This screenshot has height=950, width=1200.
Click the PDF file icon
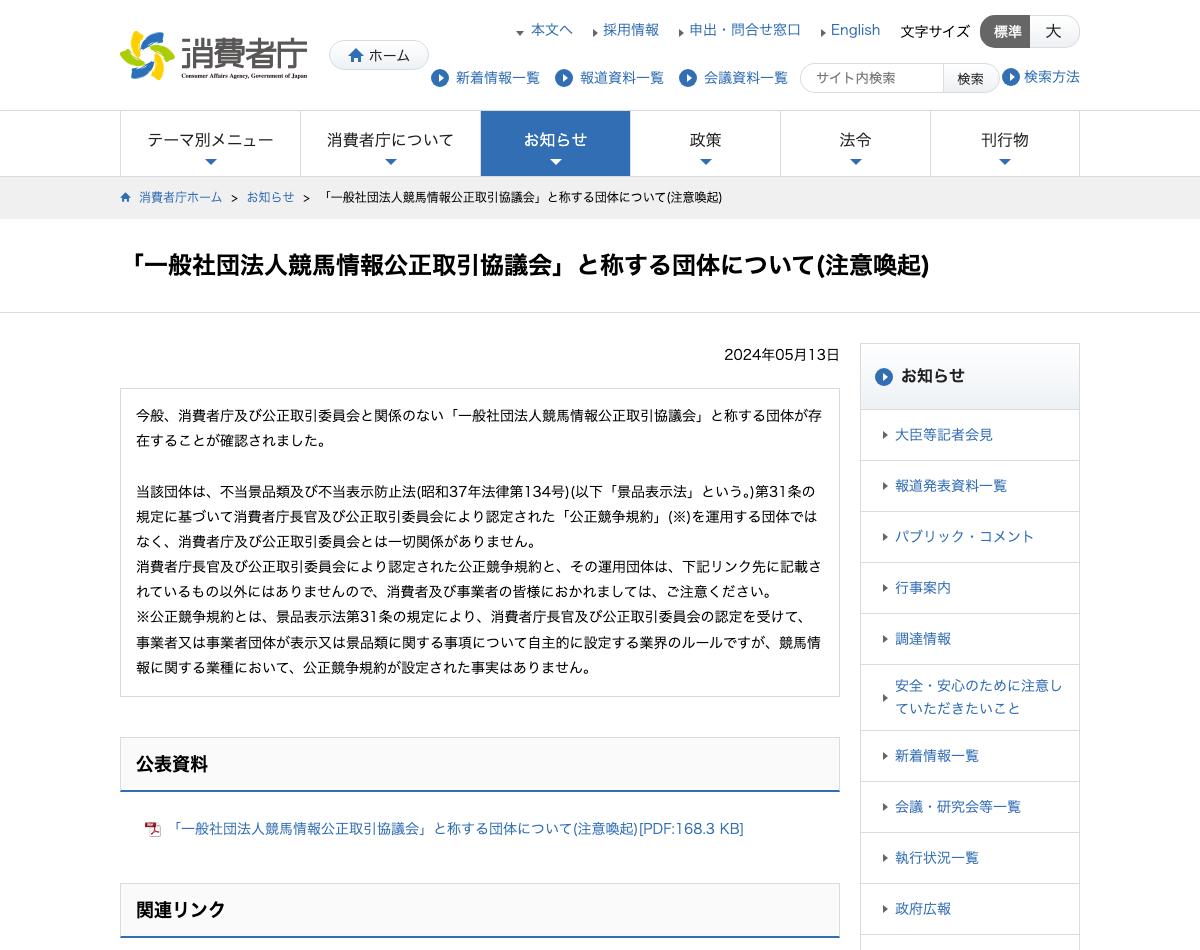point(153,829)
